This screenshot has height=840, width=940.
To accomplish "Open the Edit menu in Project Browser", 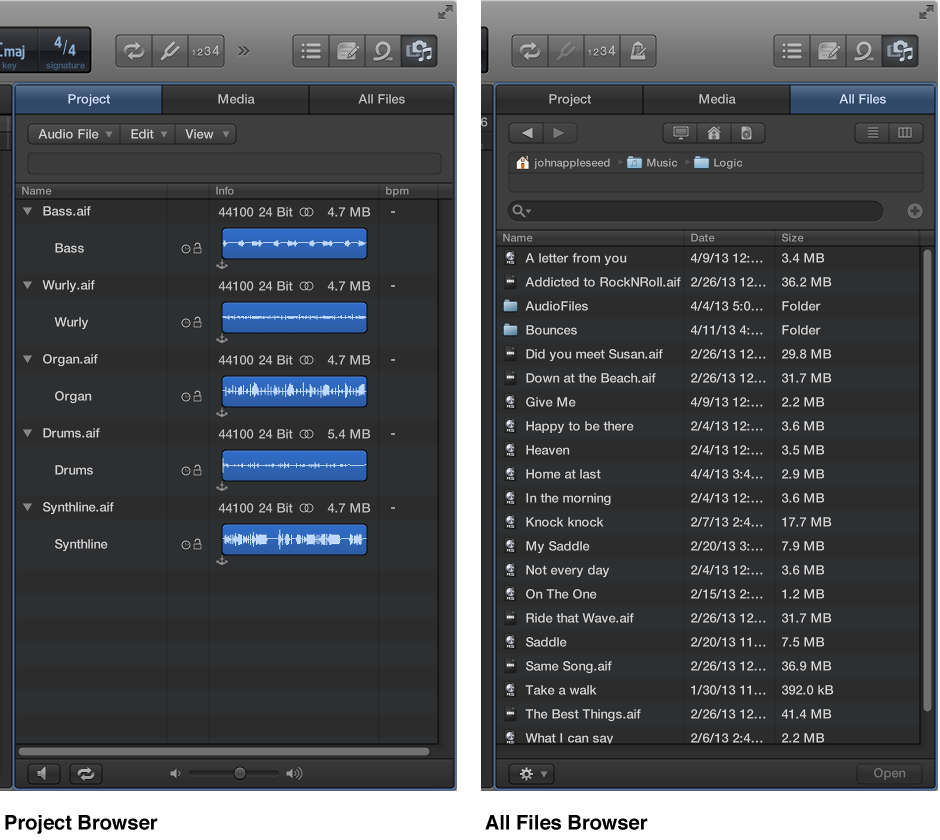I will pos(147,133).
